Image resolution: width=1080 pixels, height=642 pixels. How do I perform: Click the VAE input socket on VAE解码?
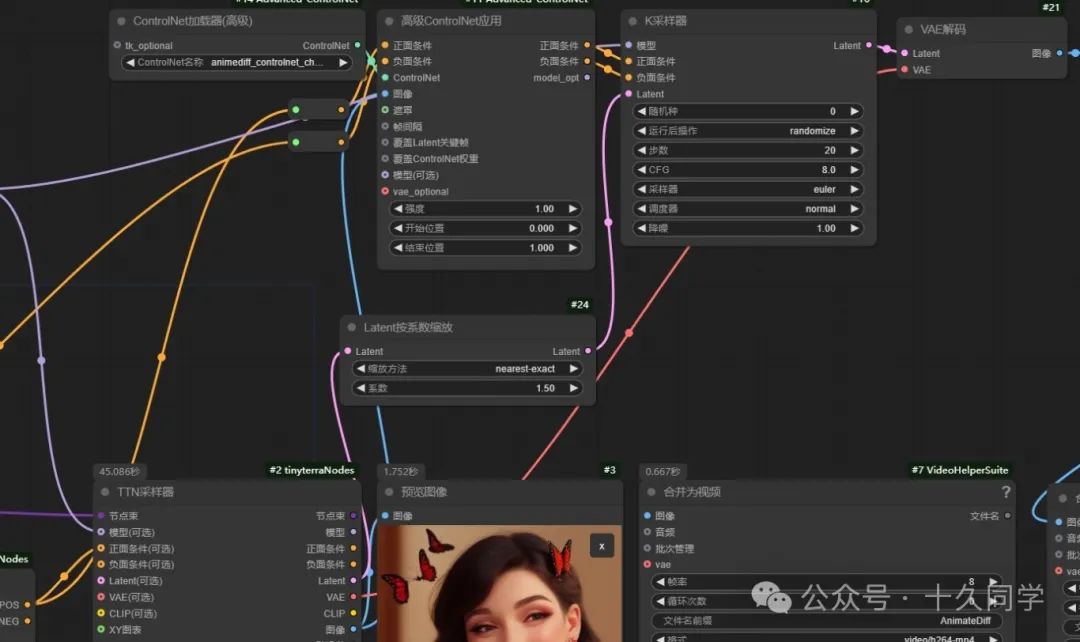point(904,70)
